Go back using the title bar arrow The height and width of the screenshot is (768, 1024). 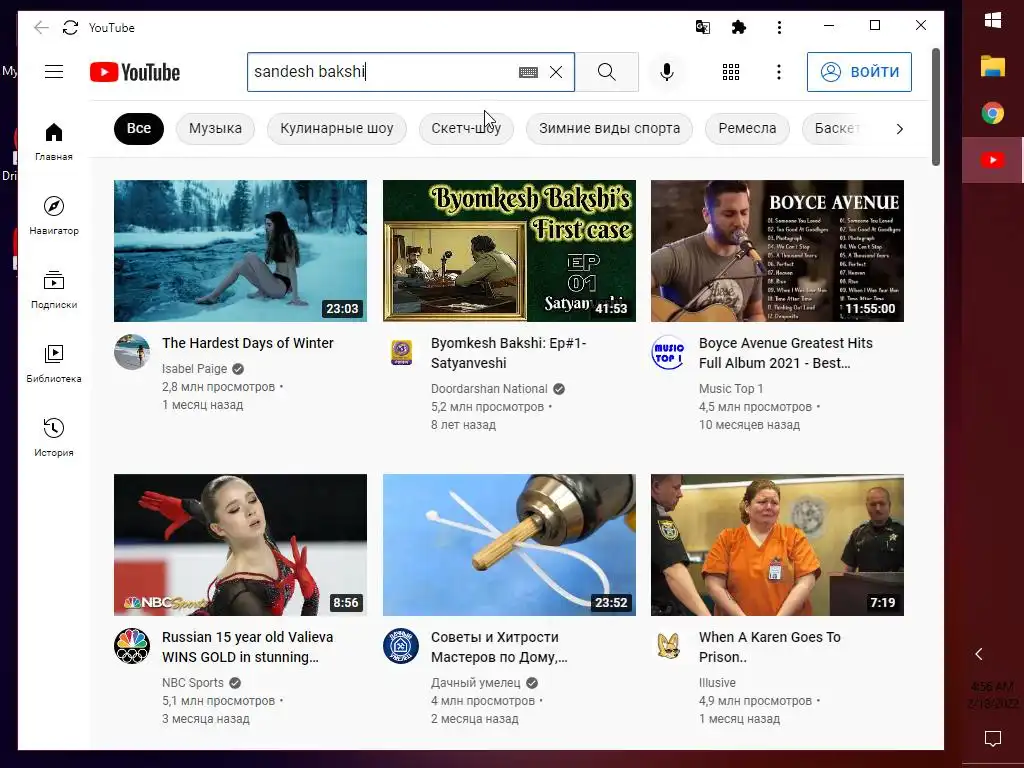click(x=41, y=27)
